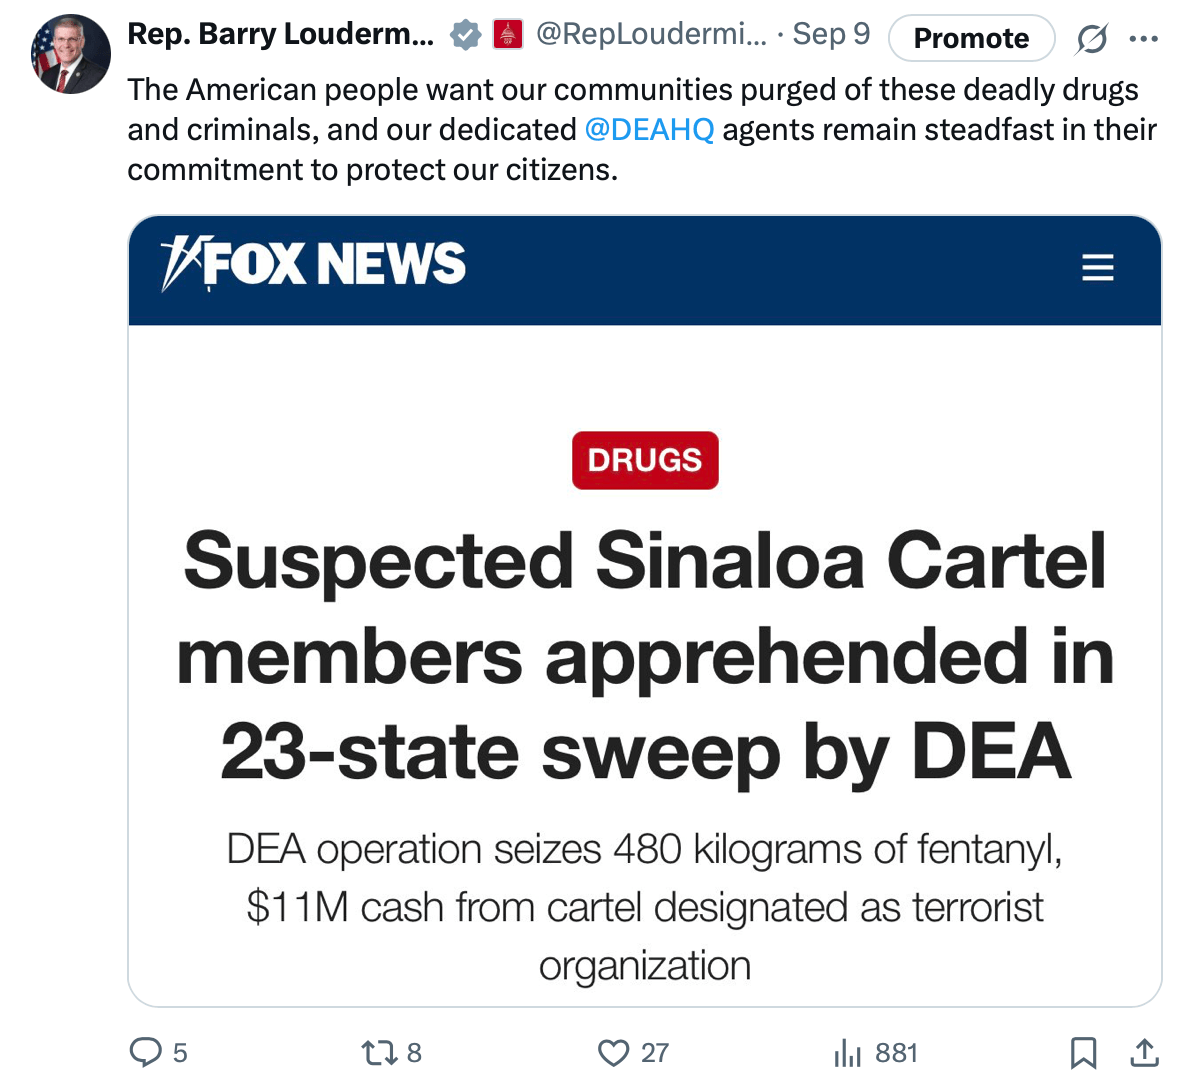Screen dimensions: 1190x1092
Task: Click the red Capitol affiliation badge
Action: (x=508, y=35)
